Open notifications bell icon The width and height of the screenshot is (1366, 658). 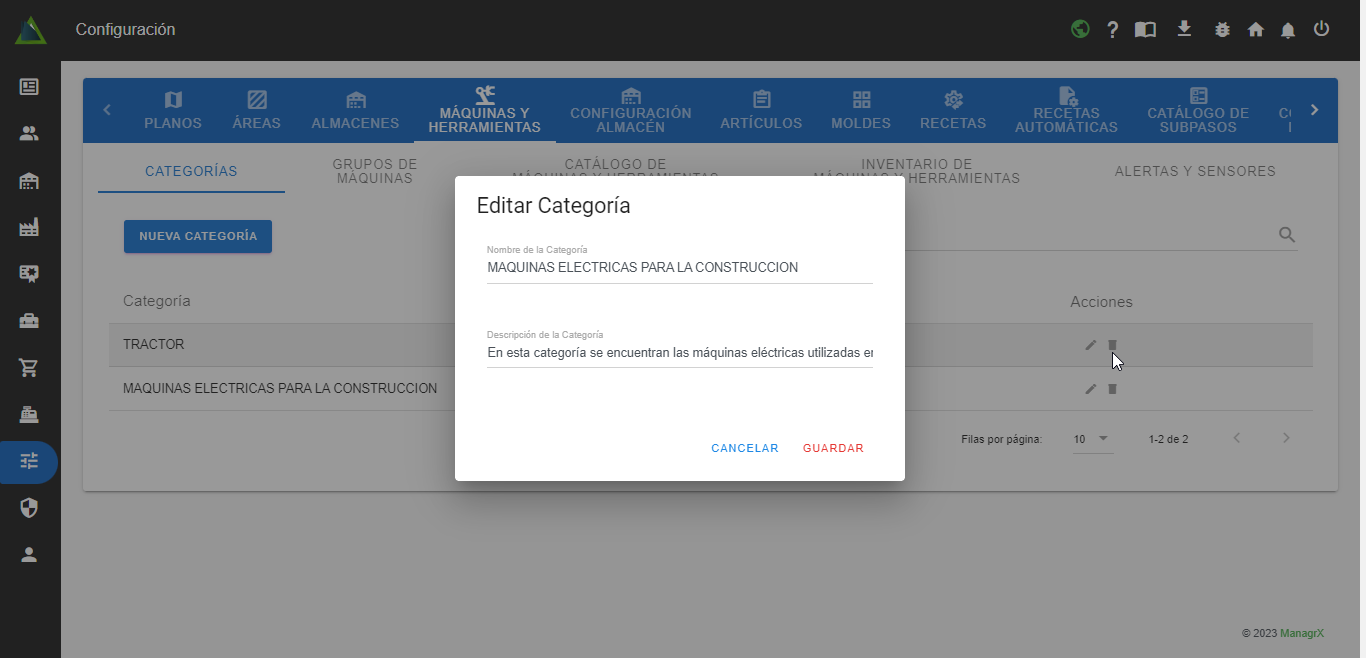point(1288,30)
